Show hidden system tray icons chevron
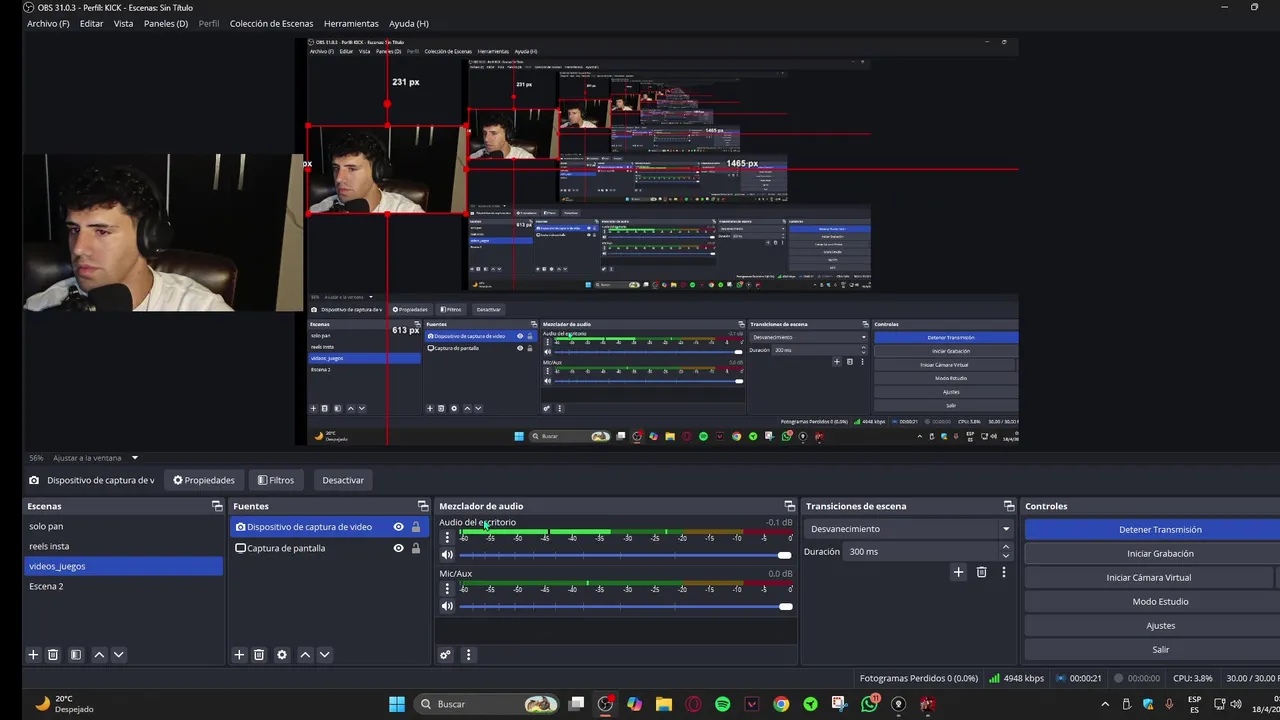 (1105, 704)
